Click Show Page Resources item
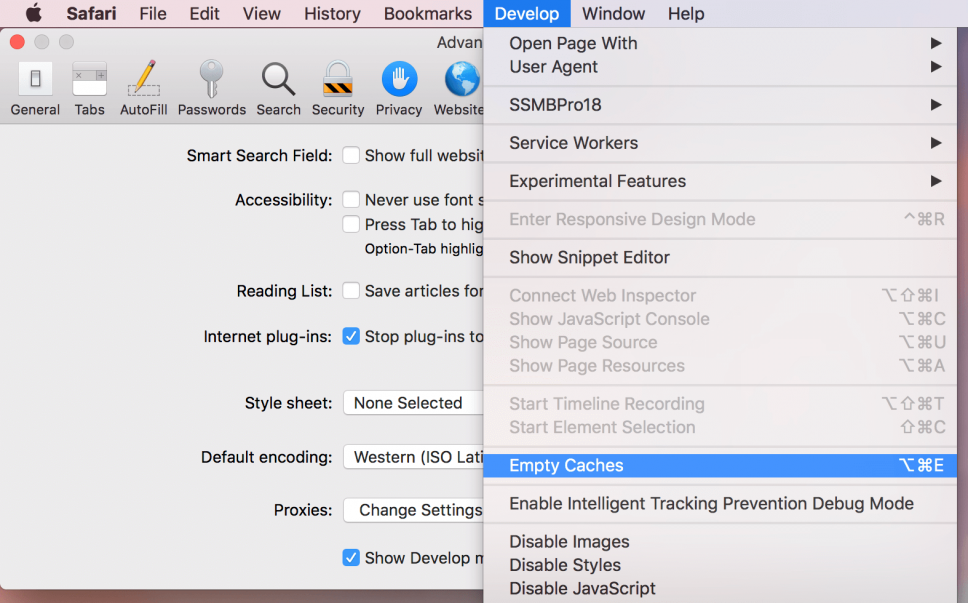968x603 pixels. (x=720, y=366)
